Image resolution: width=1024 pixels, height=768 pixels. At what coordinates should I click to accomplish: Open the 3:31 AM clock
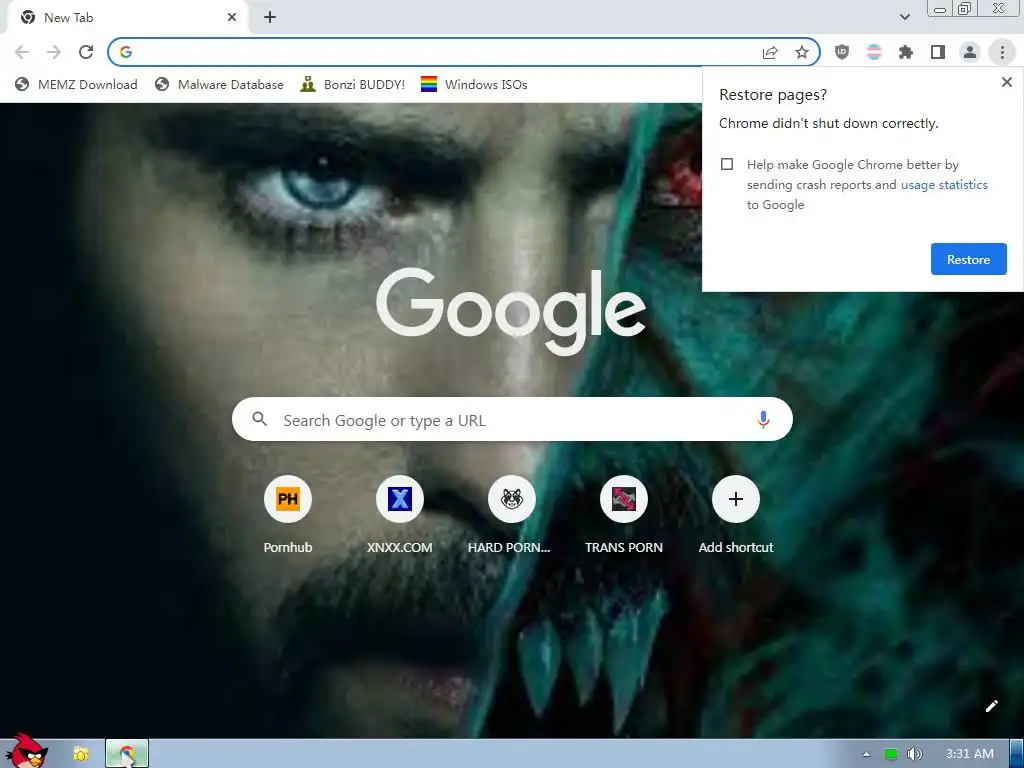point(970,754)
